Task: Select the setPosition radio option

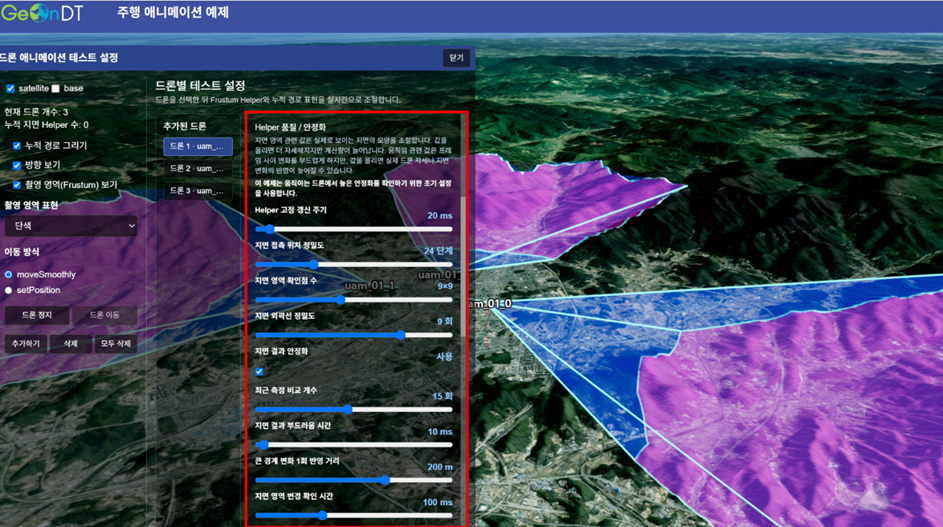Action: coord(8,290)
